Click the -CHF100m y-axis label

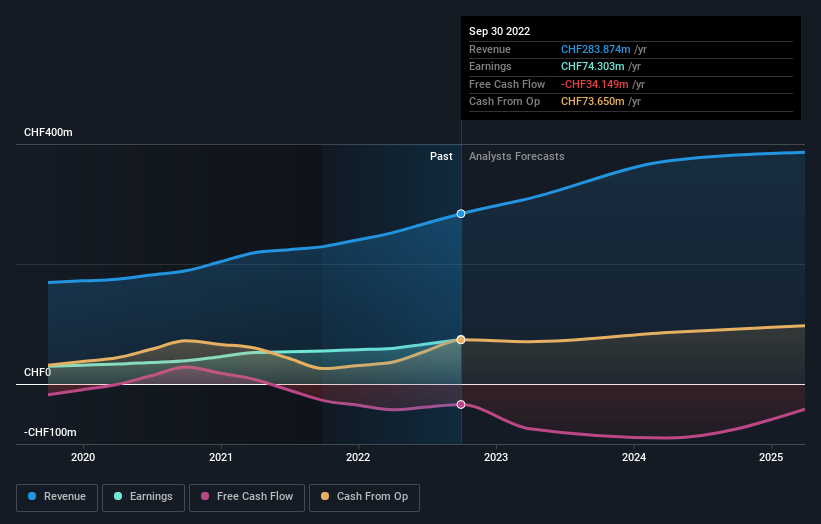click(50, 432)
